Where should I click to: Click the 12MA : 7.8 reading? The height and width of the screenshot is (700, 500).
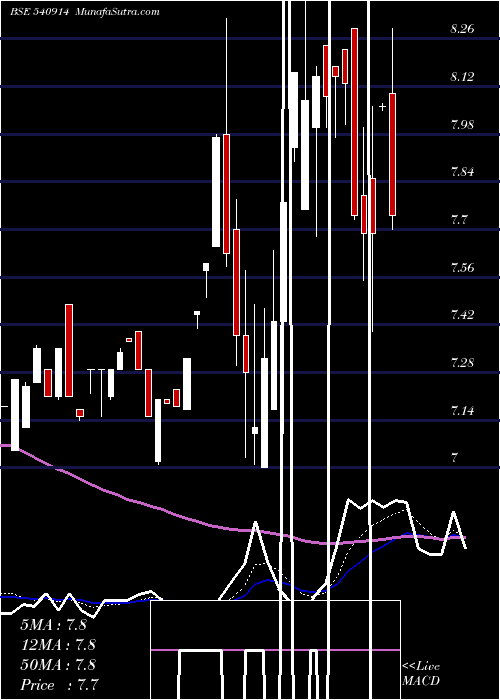point(58,645)
